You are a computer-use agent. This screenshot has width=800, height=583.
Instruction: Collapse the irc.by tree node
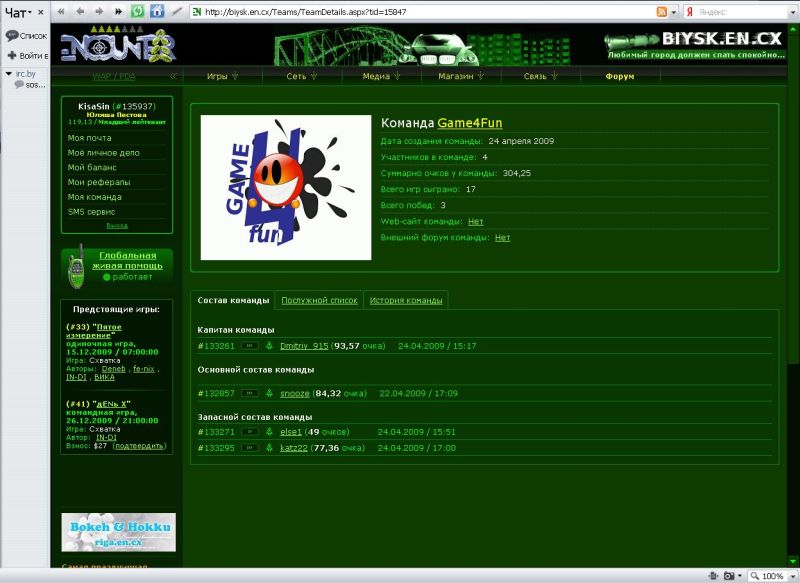click(x=9, y=74)
